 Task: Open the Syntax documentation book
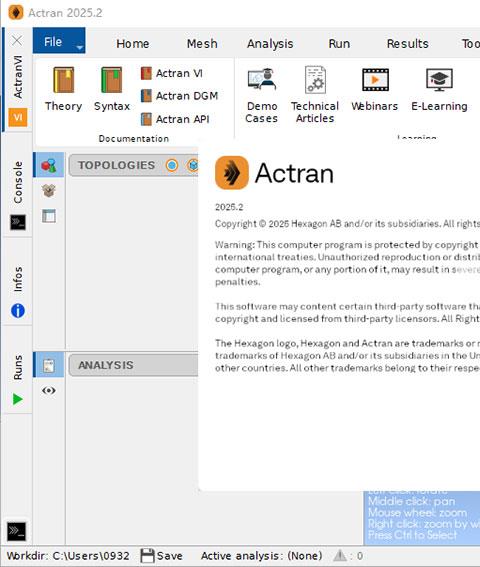[x=112, y=89]
